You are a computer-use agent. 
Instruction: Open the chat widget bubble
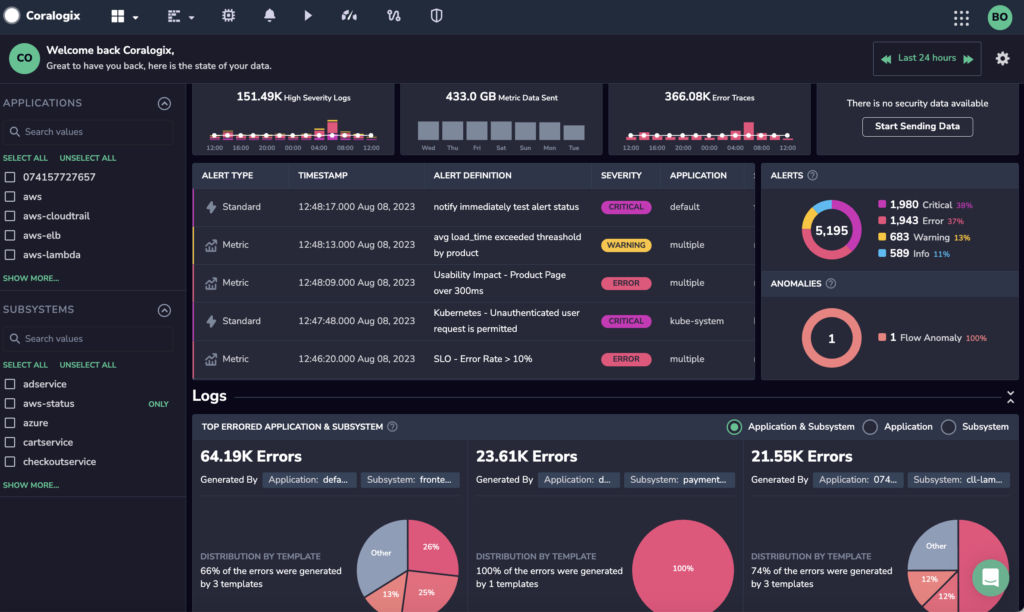990,577
